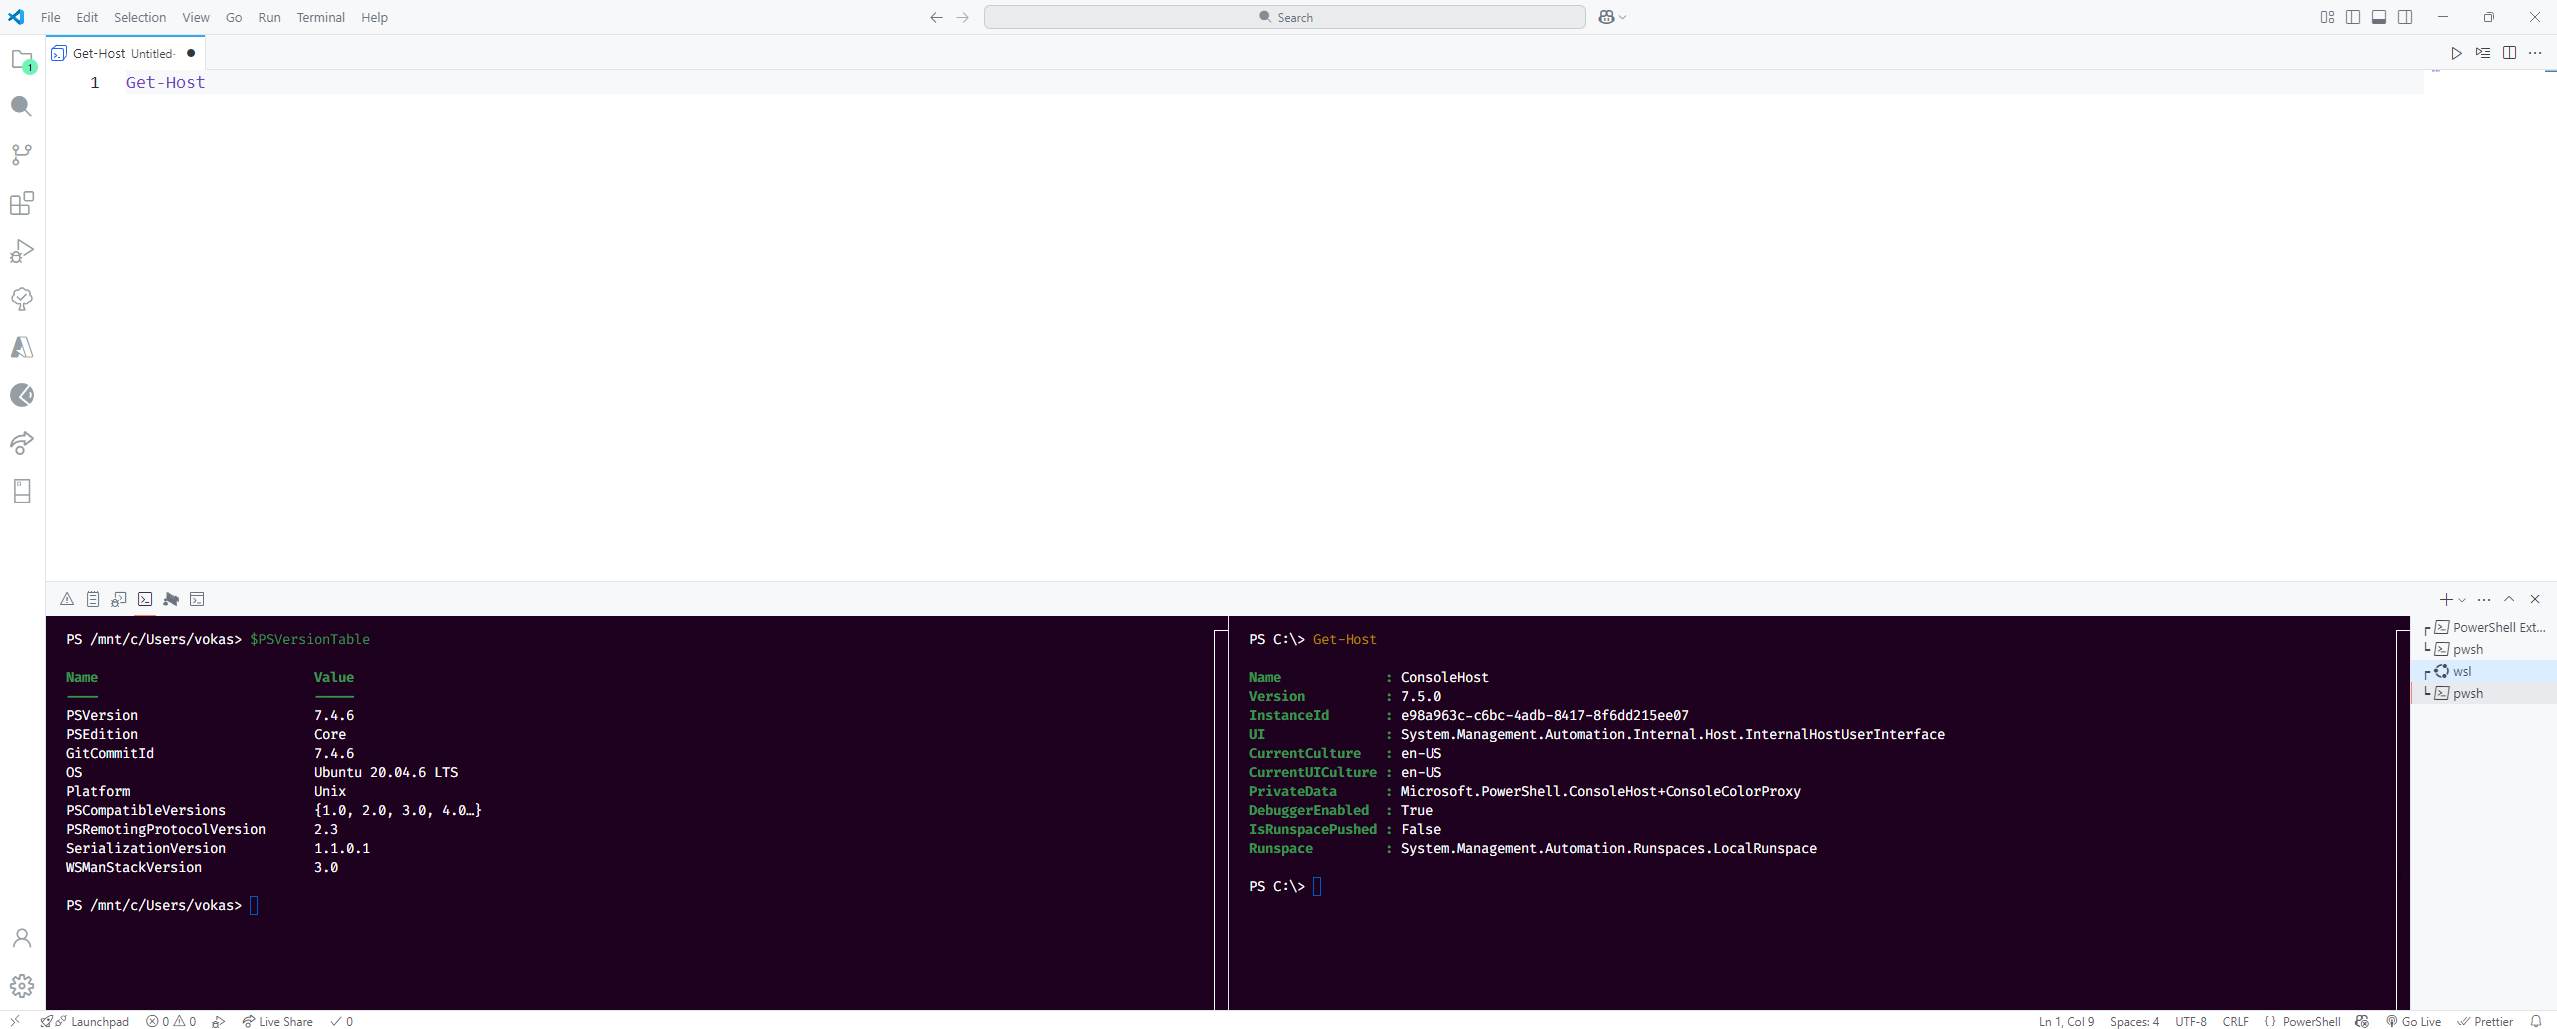Toggle Secondary Side Bar visibility

2405,17
